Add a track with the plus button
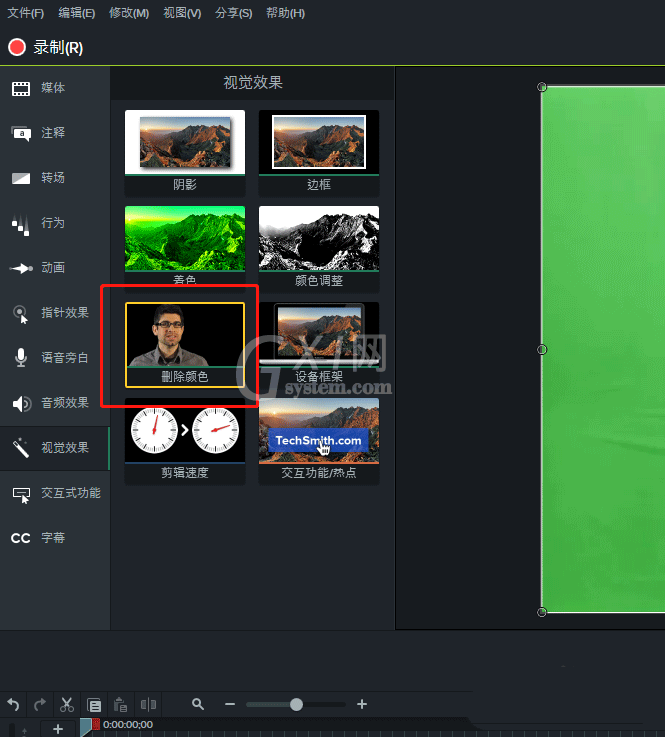The image size is (665, 737). 58,729
